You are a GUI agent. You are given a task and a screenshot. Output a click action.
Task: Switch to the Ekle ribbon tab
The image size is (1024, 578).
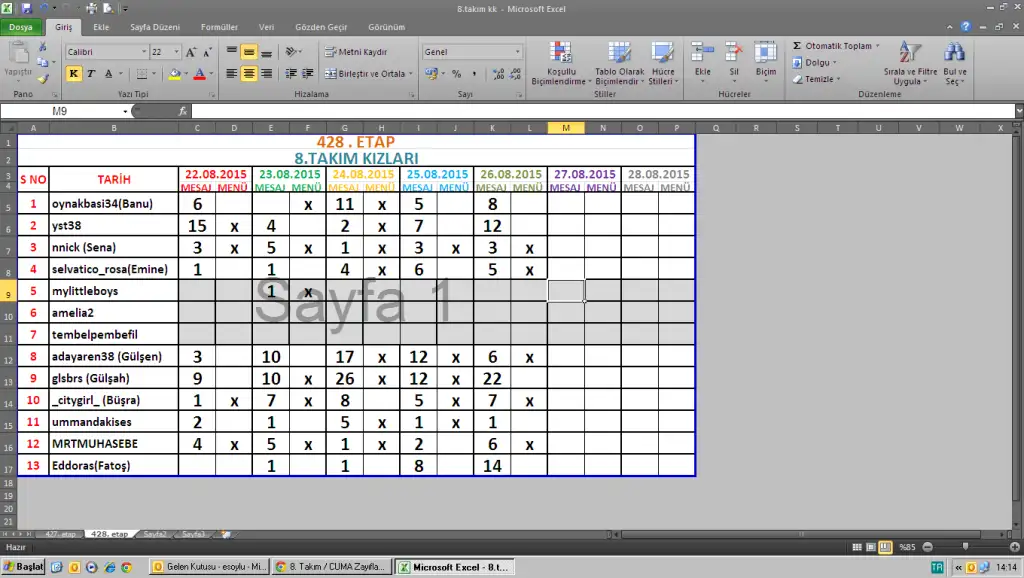[x=101, y=27]
